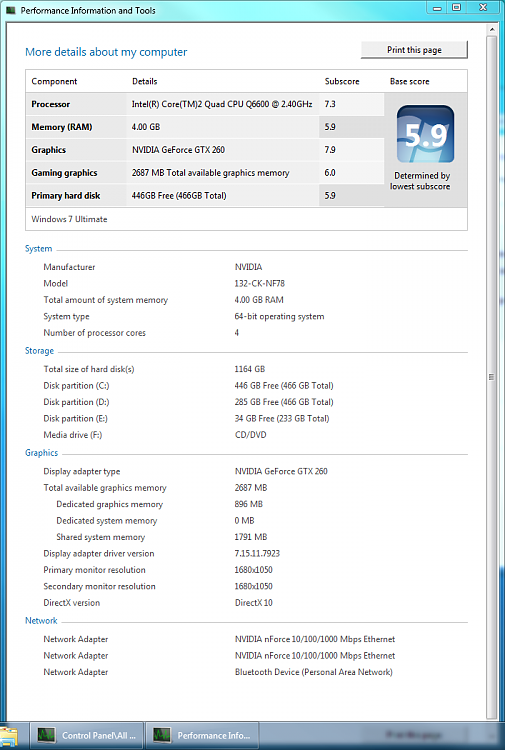Click the Media drive (F:) label
505x750 pixels.
73,435
